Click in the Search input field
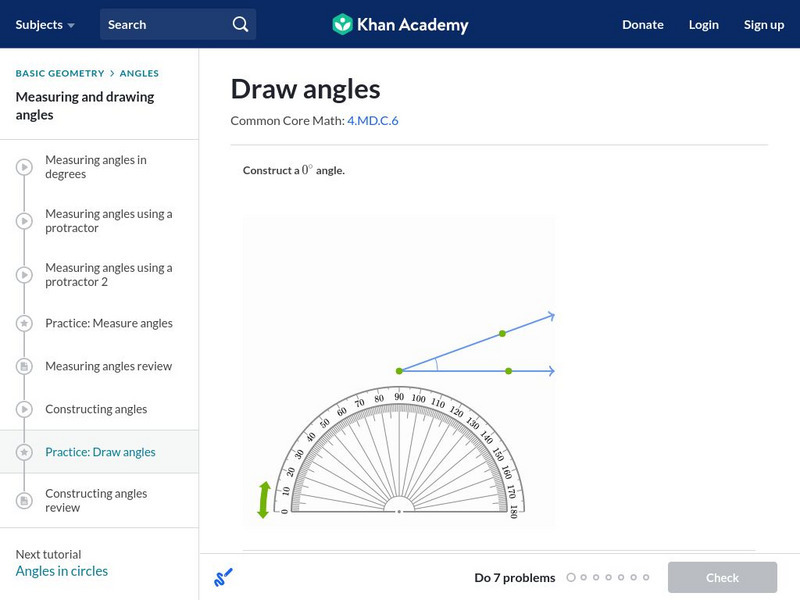The width and height of the screenshot is (800, 600). click(x=165, y=24)
